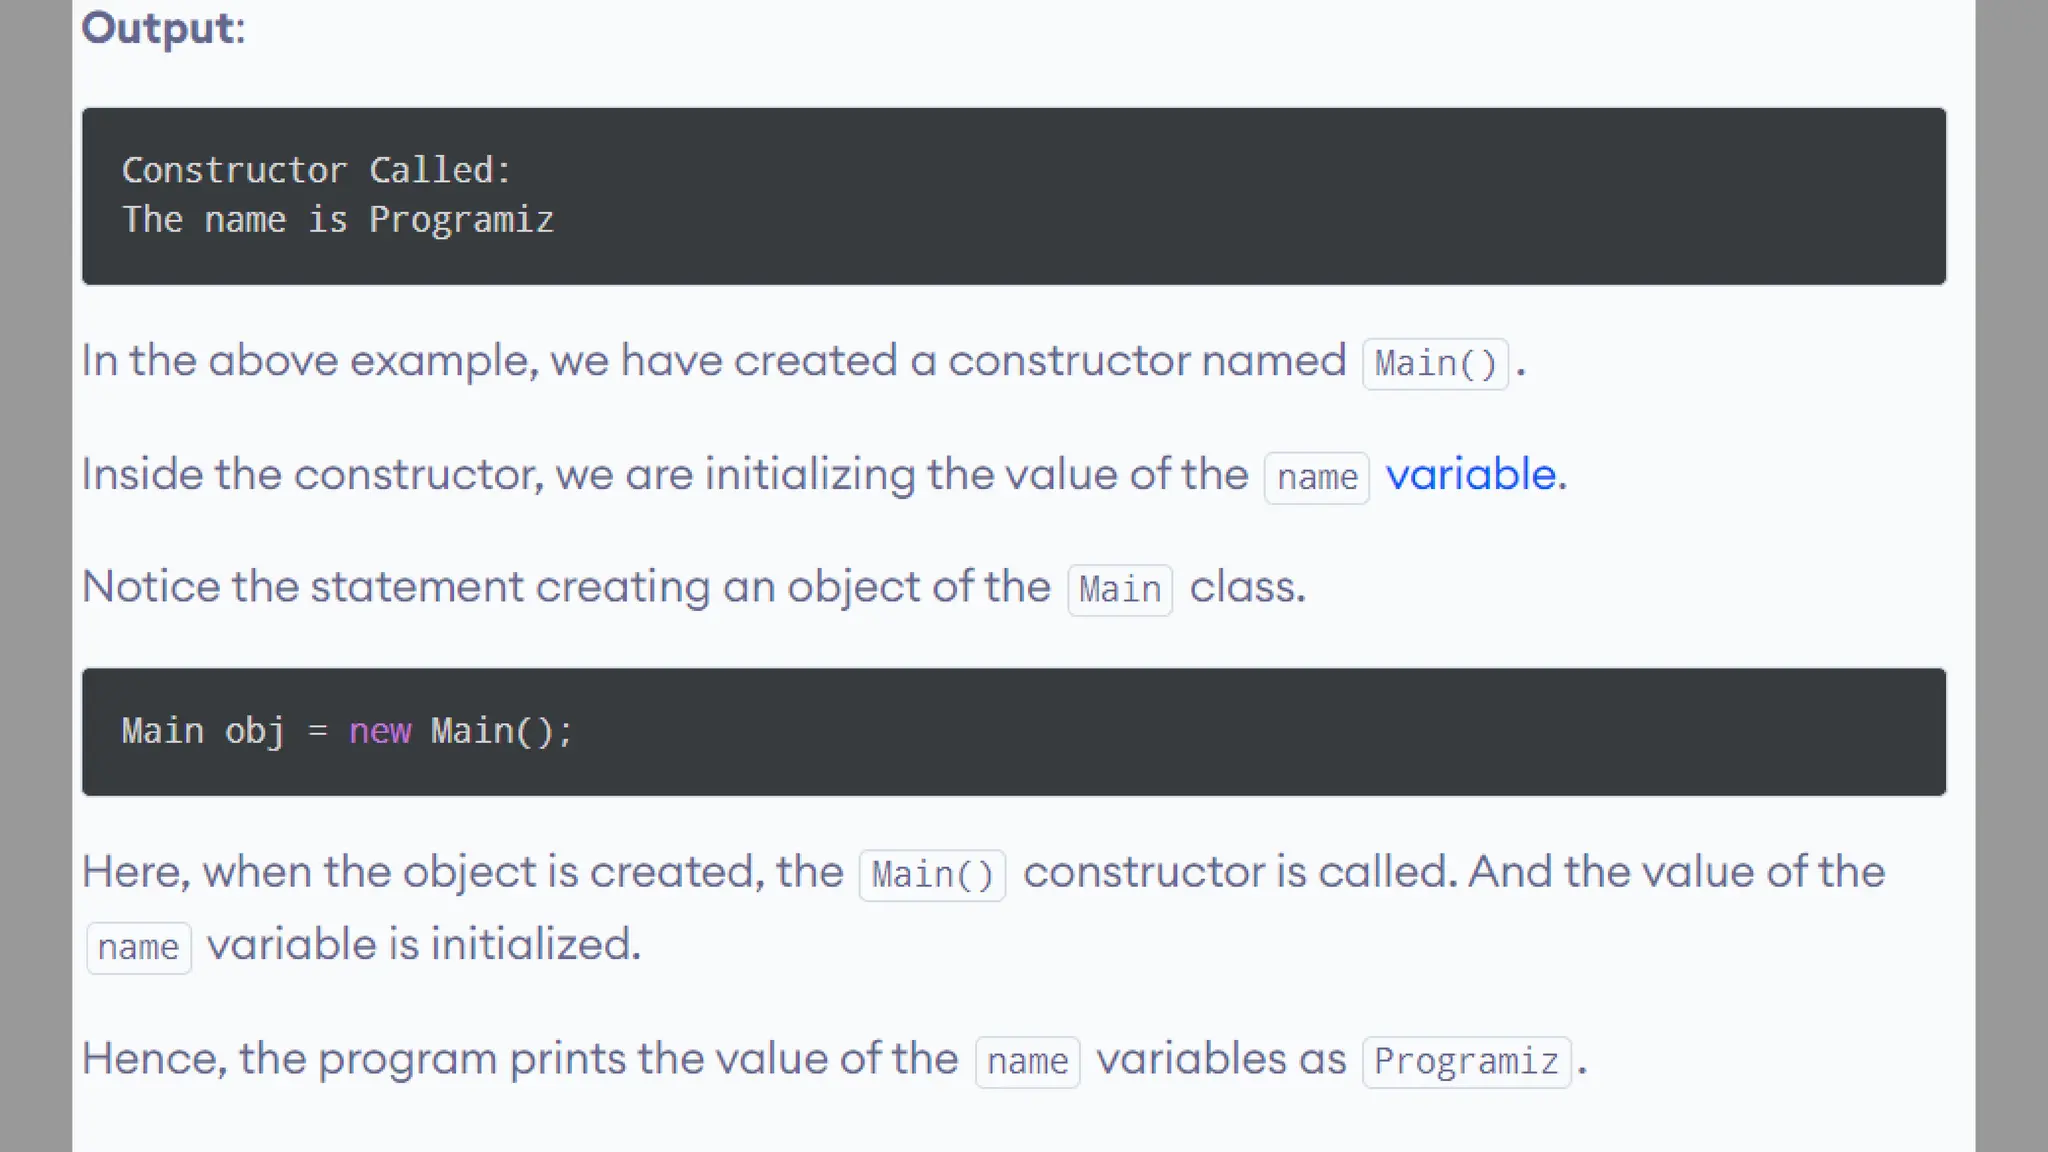Click 'name' tag in the 'Hence' sentence
The height and width of the screenshot is (1152, 2048).
(x=1027, y=1061)
